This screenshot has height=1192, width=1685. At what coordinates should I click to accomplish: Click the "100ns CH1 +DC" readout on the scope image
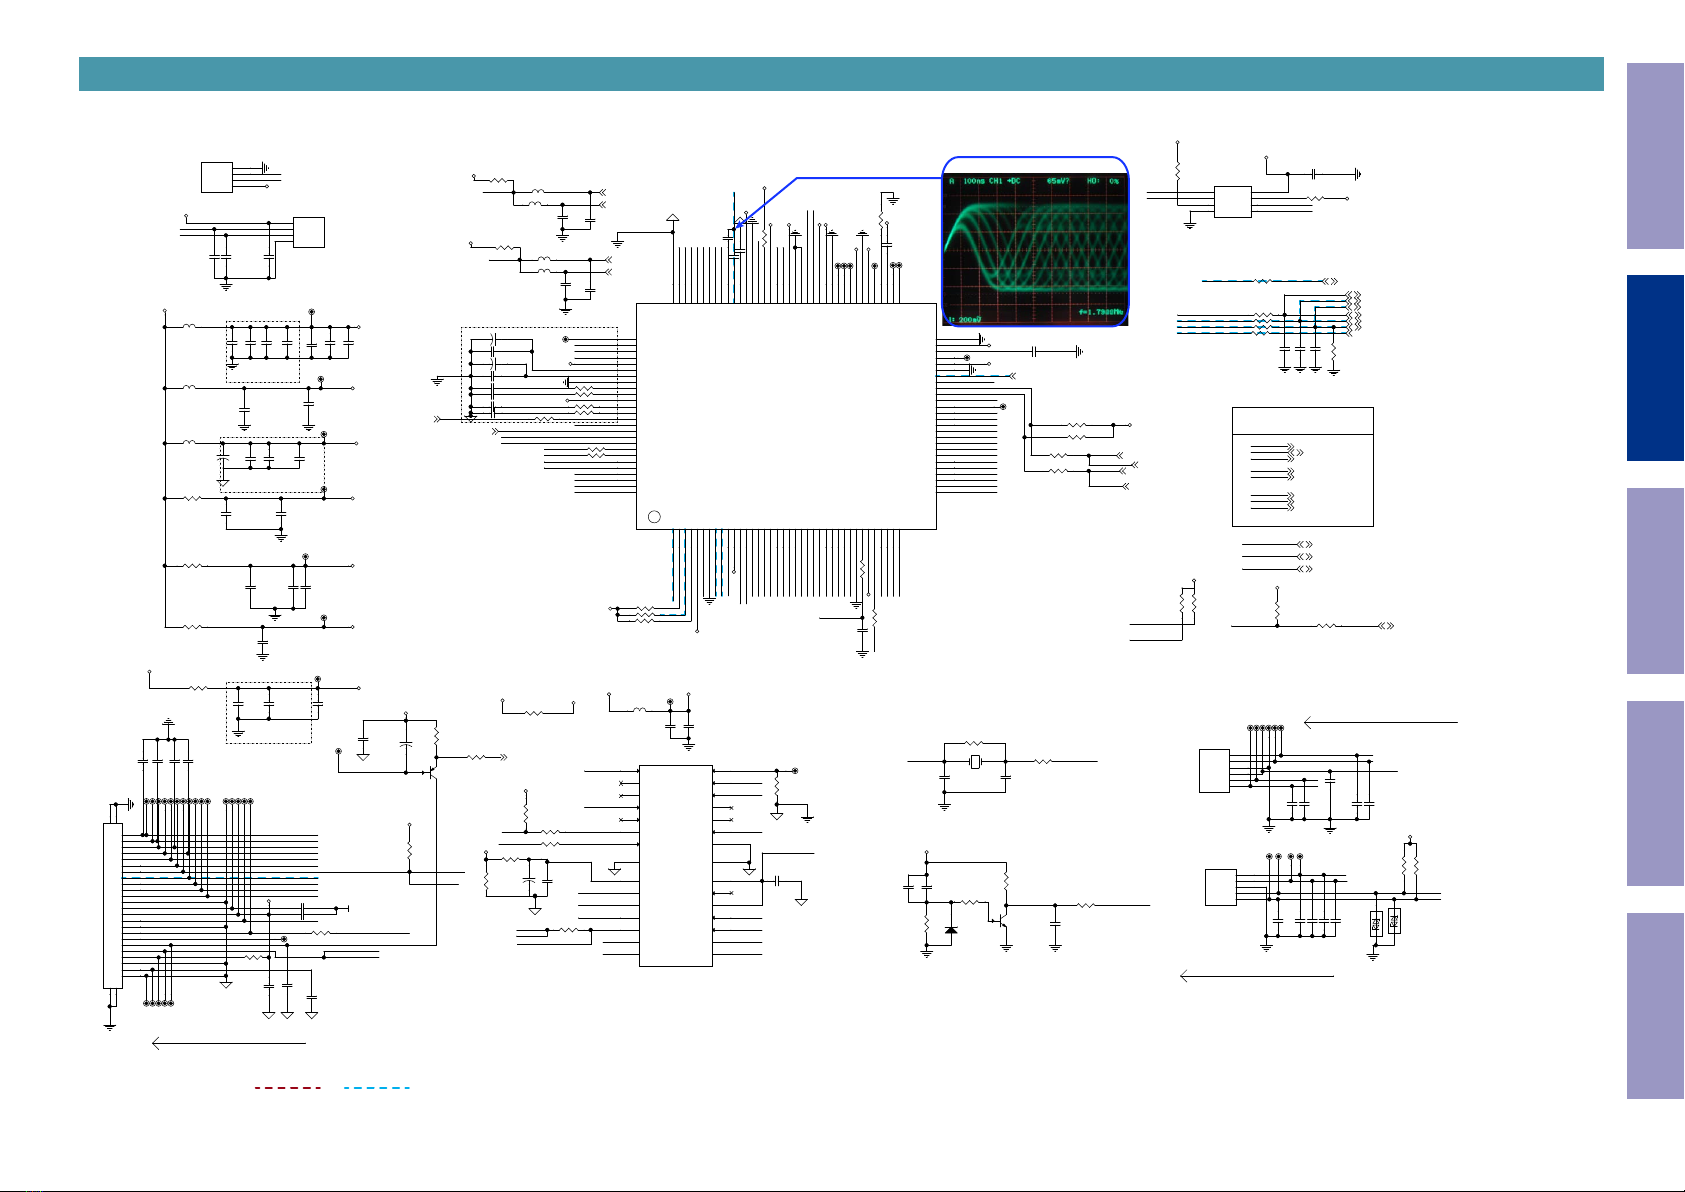[991, 181]
